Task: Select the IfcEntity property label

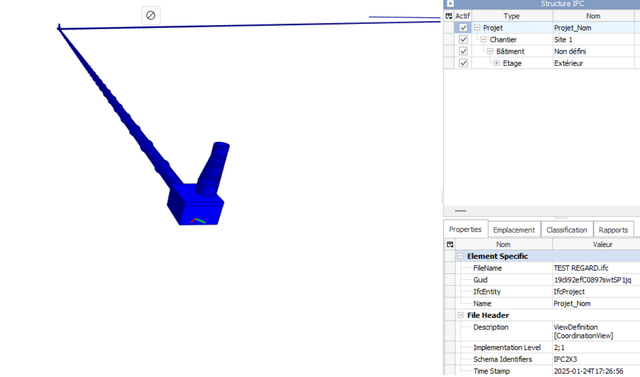Action: (x=487, y=292)
